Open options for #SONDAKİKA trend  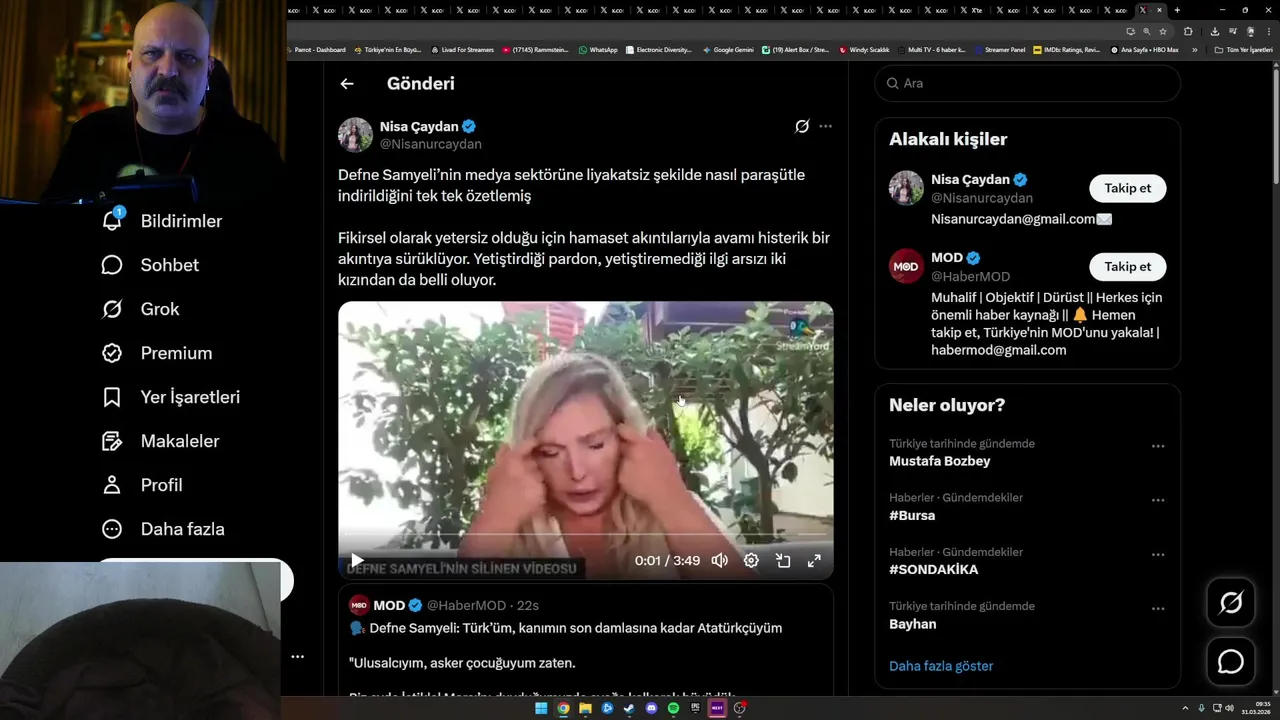[x=1158, y=554]
